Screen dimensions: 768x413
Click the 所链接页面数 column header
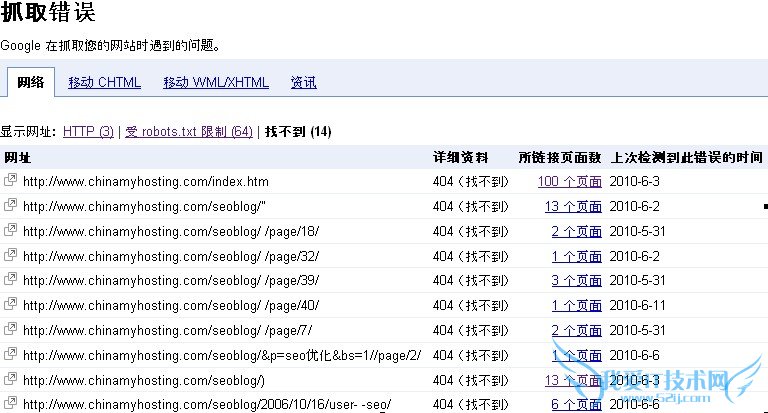click(560, 157)
